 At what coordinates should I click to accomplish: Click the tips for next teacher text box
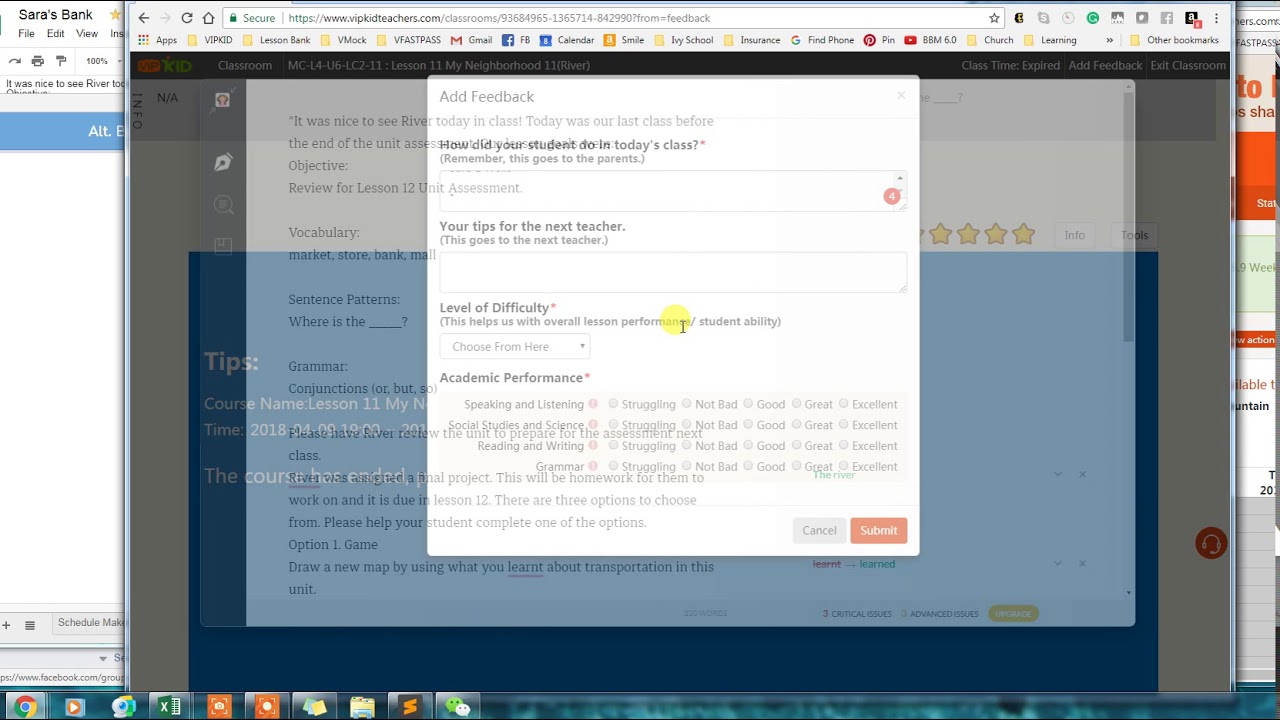[x=673, y=272]
